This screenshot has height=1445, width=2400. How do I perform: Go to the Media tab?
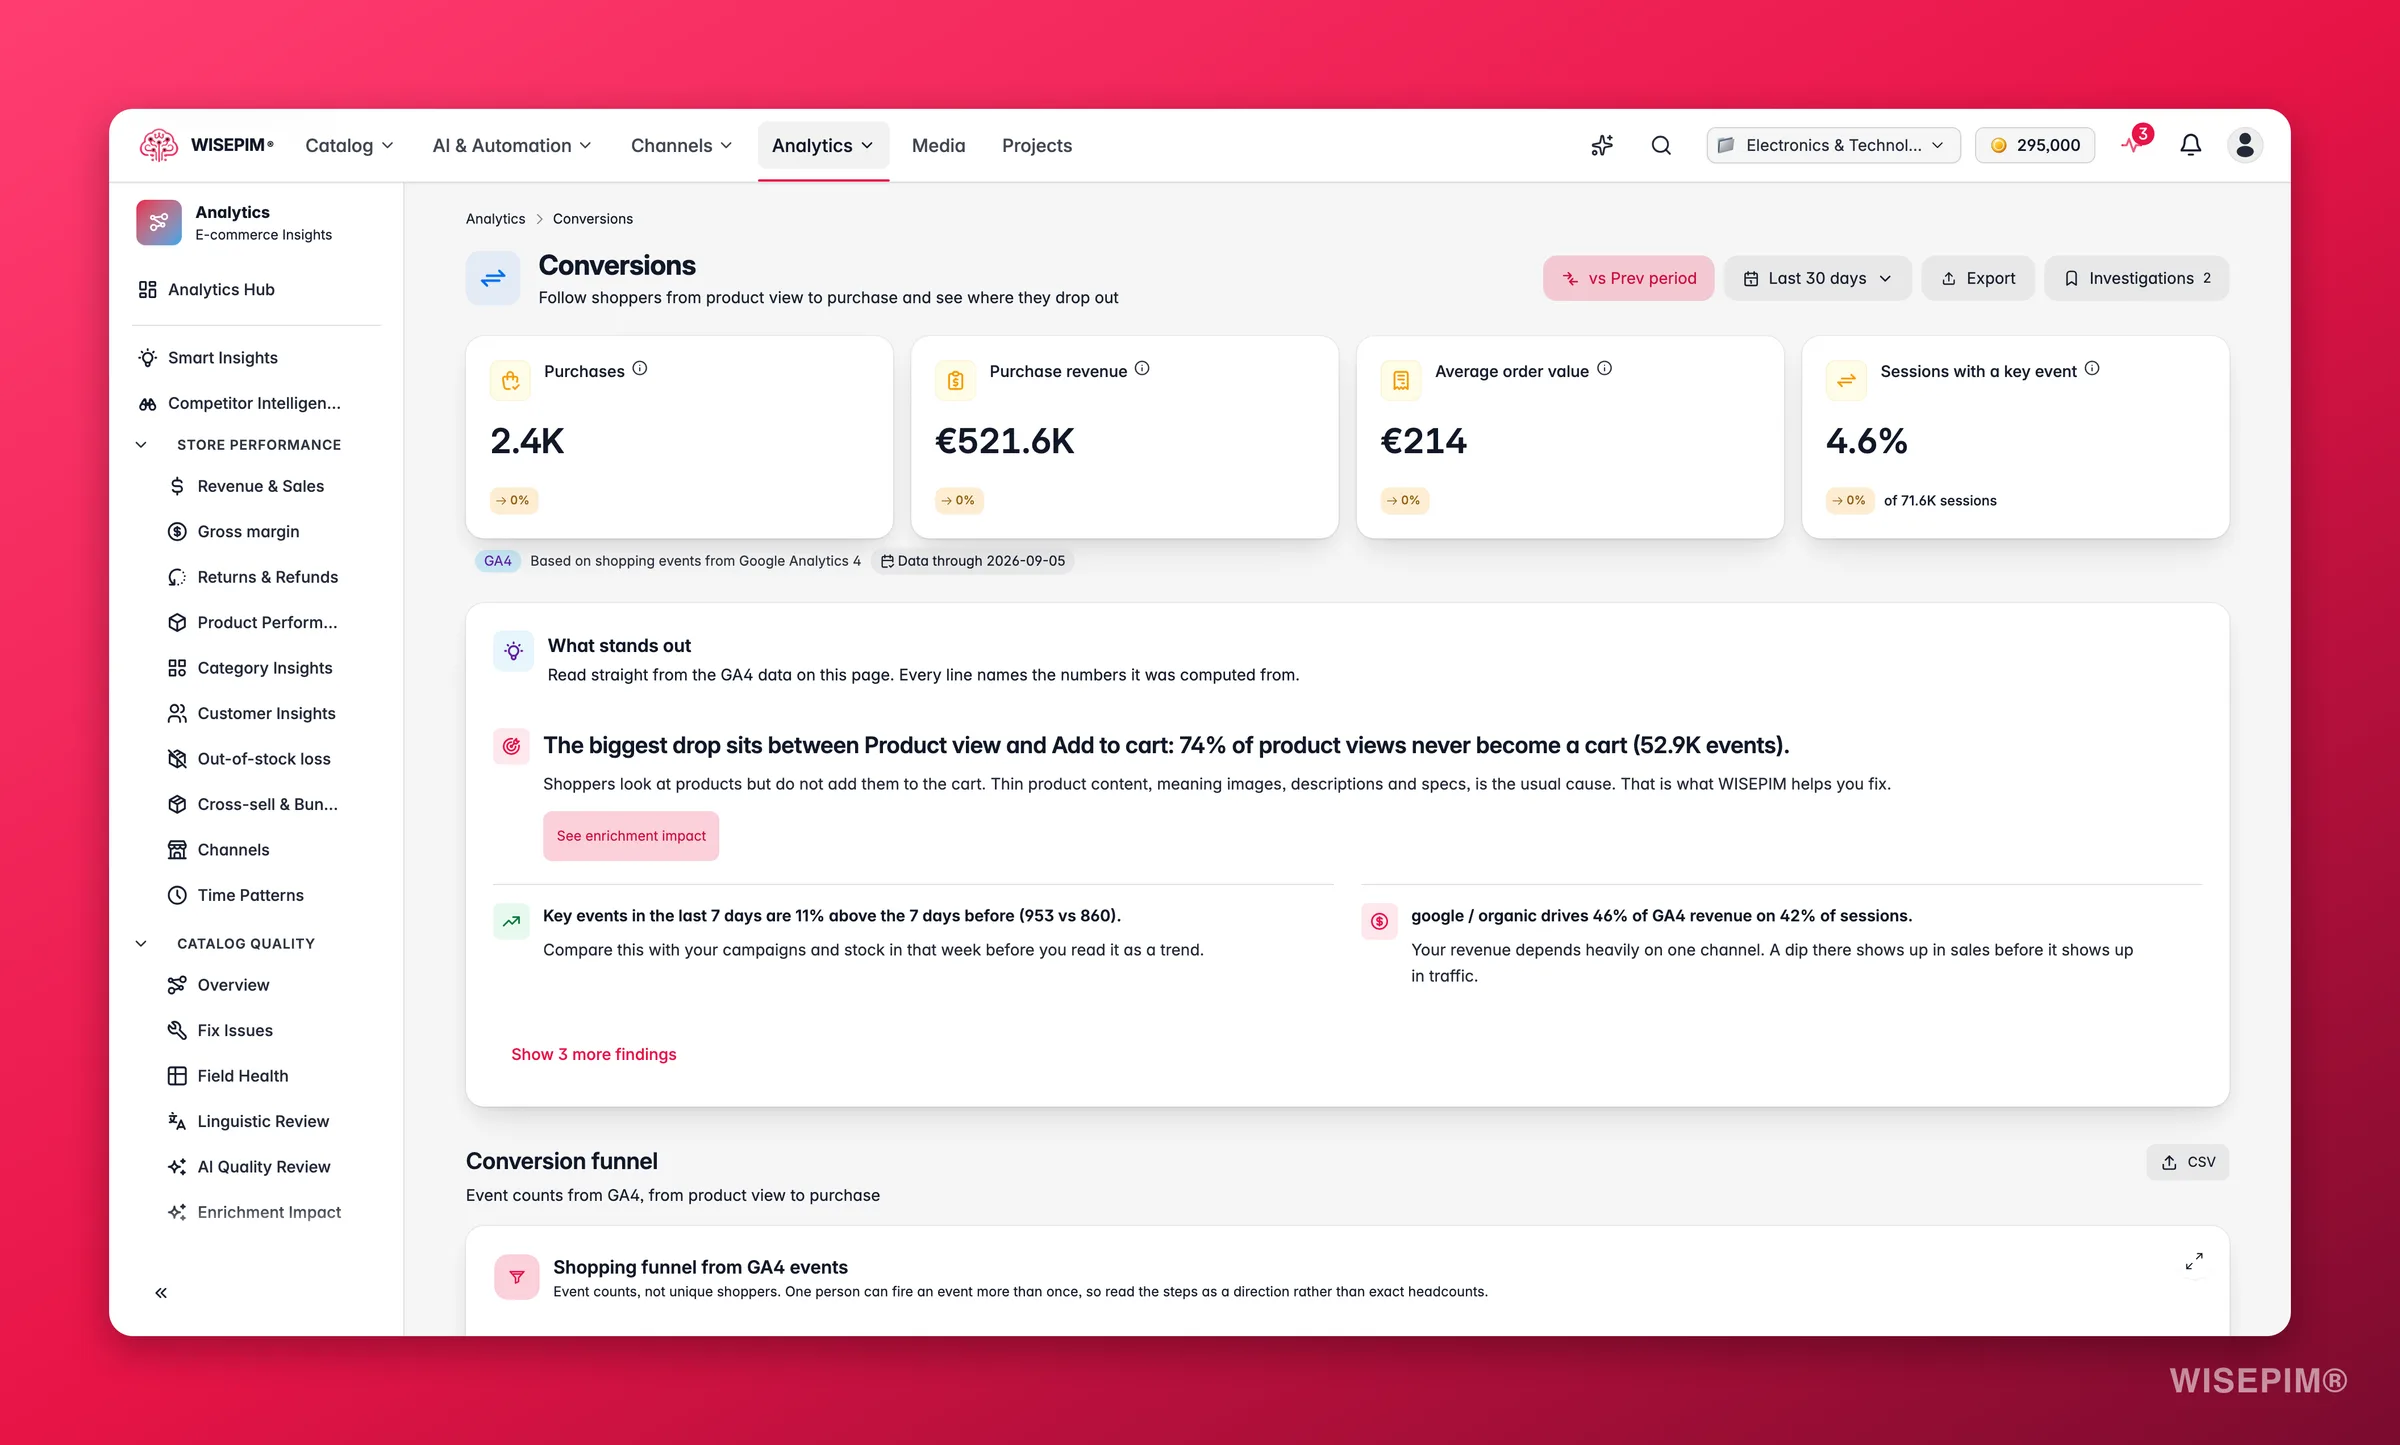(938, 145)
